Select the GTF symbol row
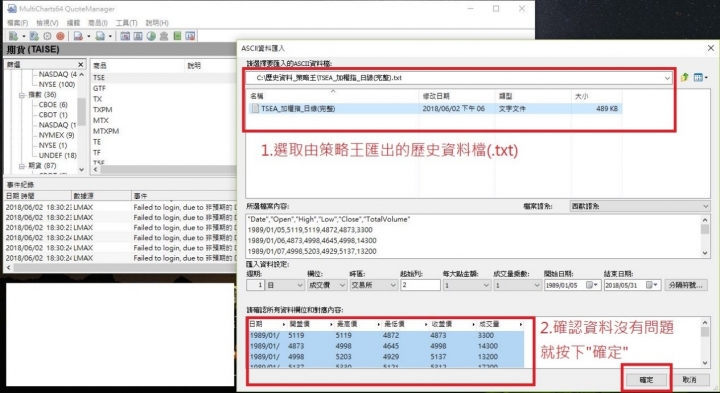This screenshot has width=720, height=393. [163, 88]
